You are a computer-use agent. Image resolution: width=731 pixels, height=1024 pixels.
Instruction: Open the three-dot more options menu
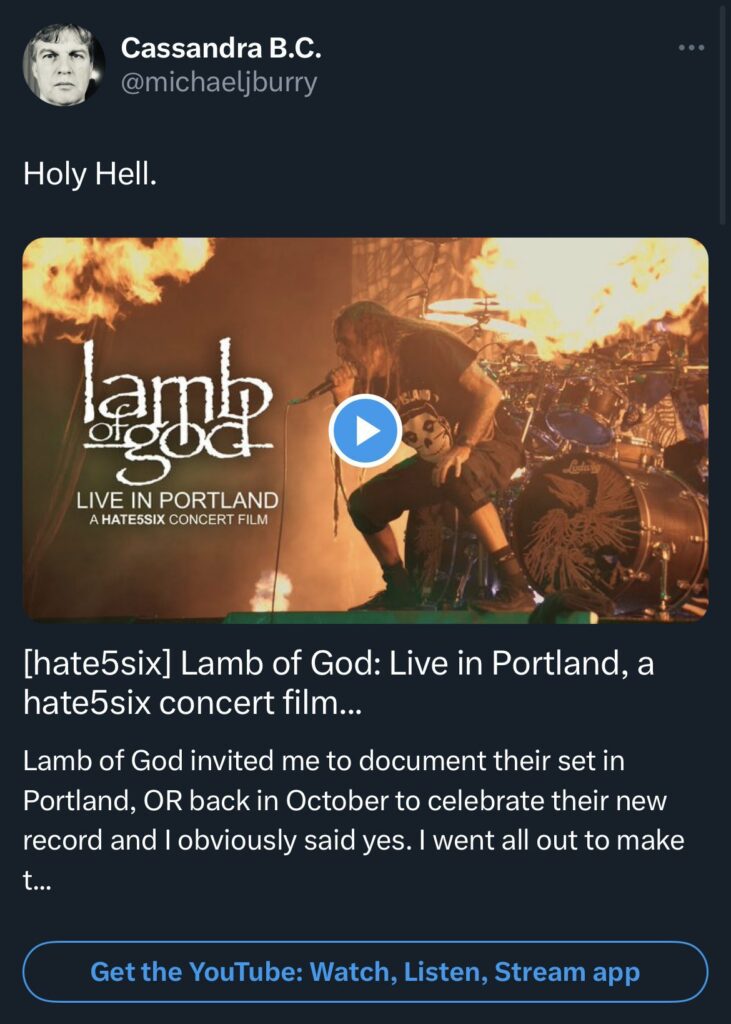coord(691,48)
